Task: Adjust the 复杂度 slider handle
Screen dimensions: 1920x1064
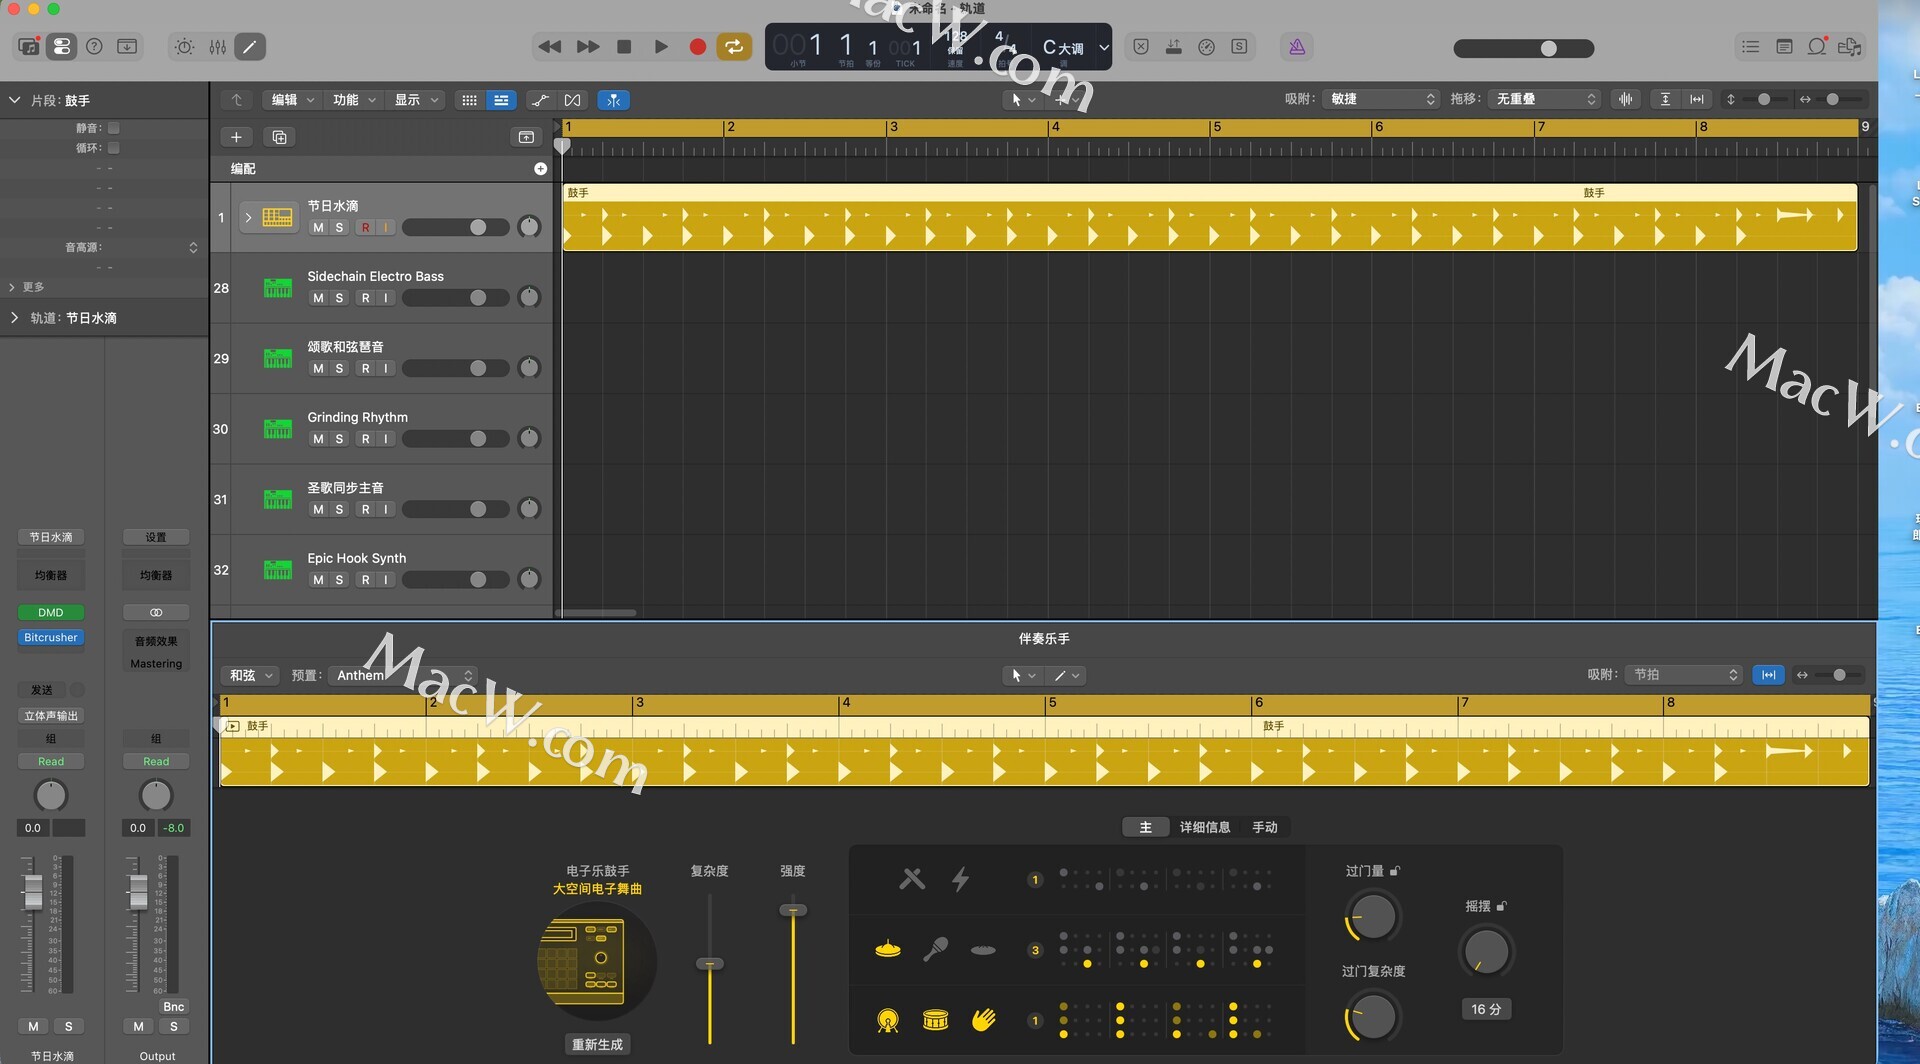Action: 710,964
